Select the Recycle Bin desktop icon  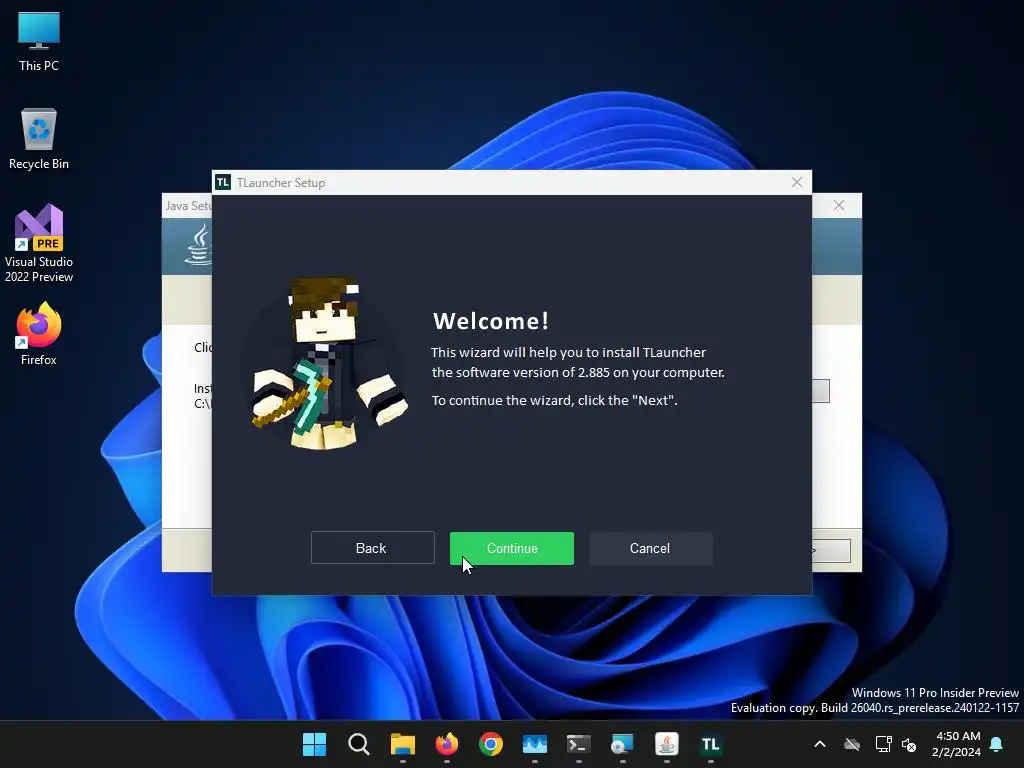pos(39,139)
